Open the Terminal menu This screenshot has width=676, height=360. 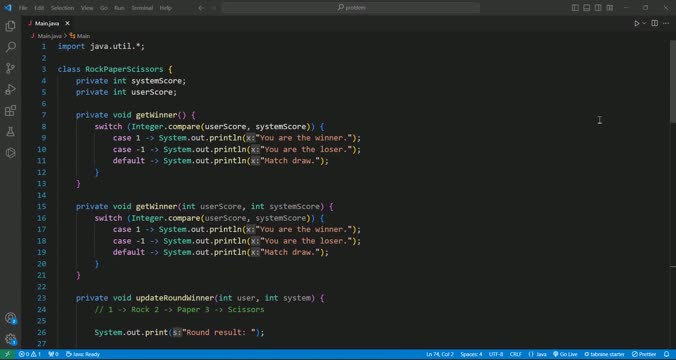coord(142,8)
